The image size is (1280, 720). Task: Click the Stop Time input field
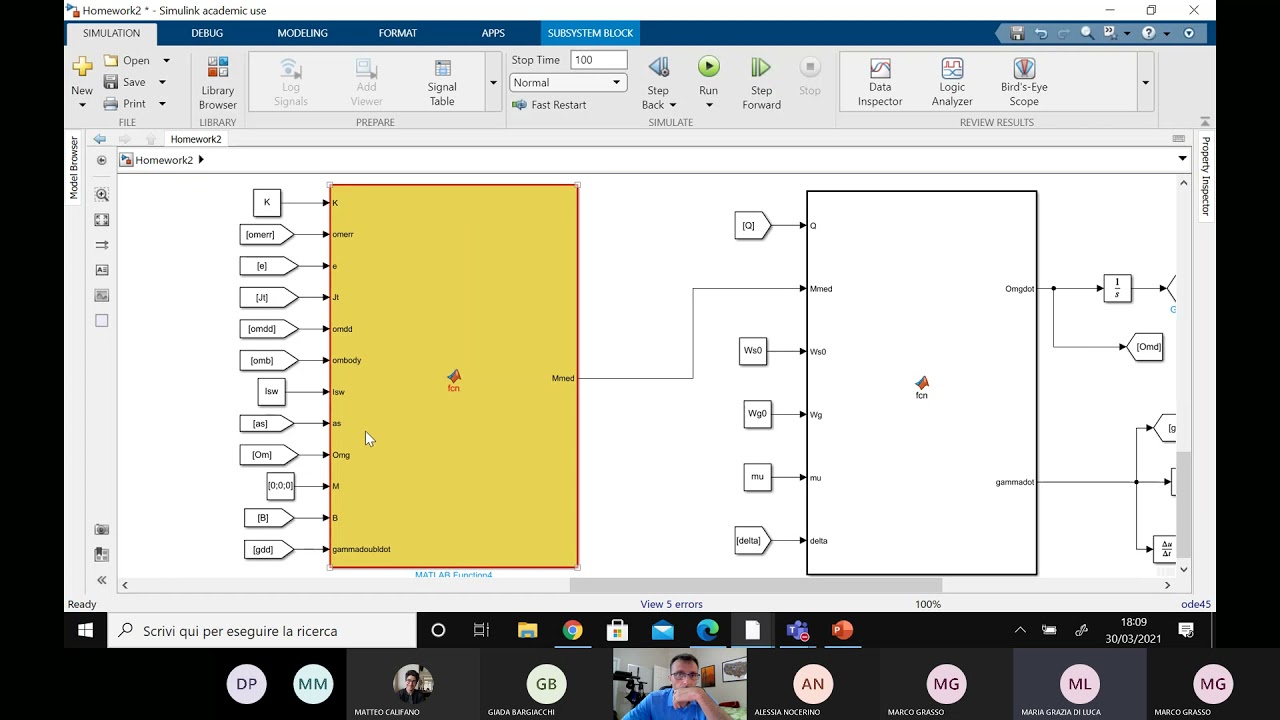click(x=599, y=60)
